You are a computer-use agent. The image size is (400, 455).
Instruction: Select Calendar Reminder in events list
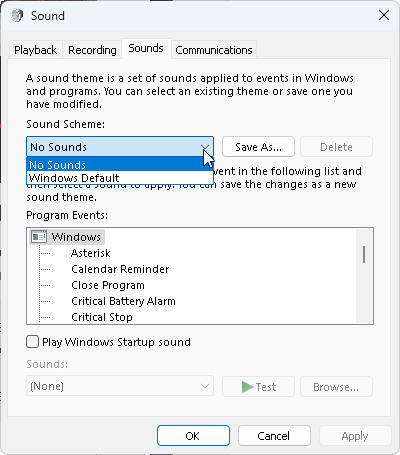pyautogui.click(x=120, y=269)
